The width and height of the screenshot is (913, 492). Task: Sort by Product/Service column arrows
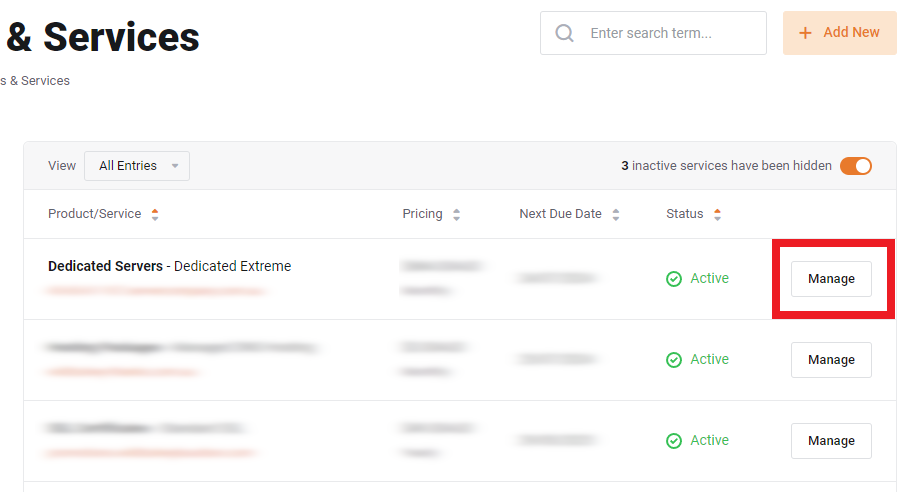coord(155,214)
